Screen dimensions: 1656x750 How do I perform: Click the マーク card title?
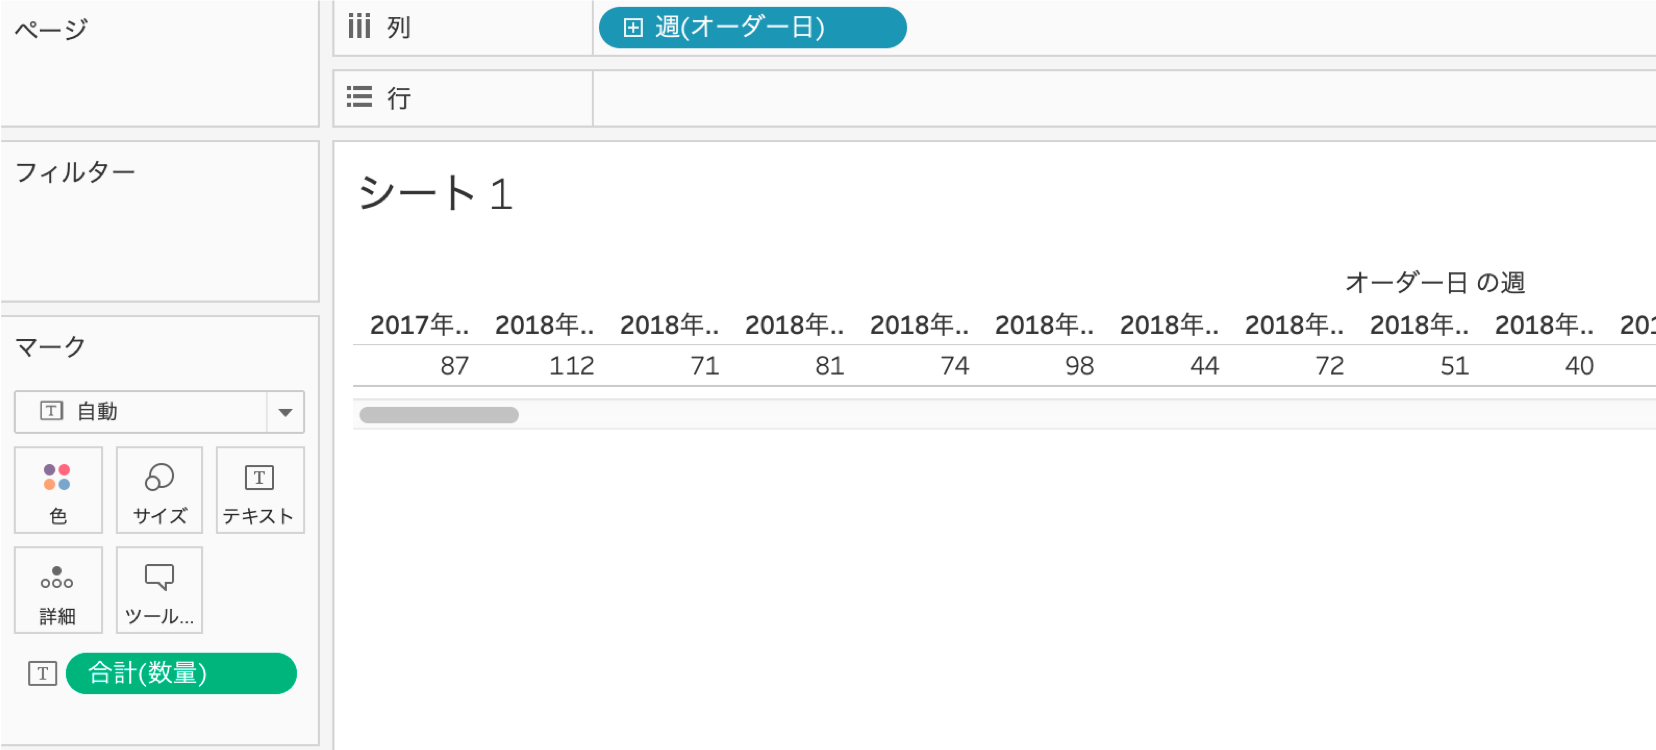[x=50, y=347]
